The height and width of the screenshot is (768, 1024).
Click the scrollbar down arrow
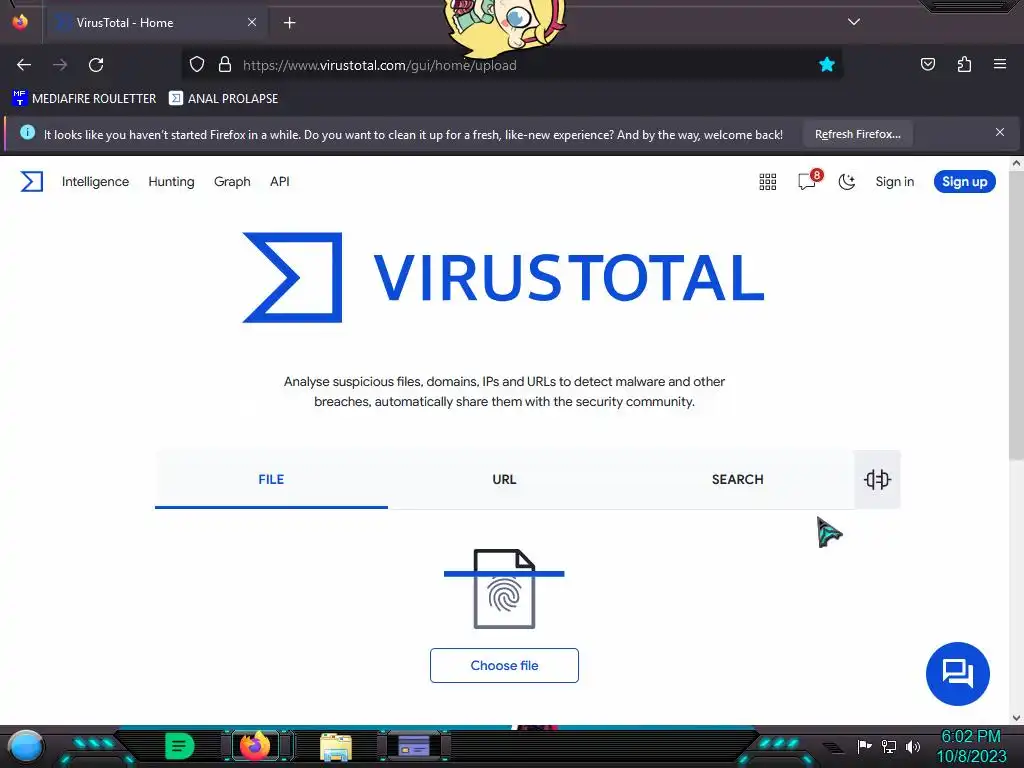1016,718
